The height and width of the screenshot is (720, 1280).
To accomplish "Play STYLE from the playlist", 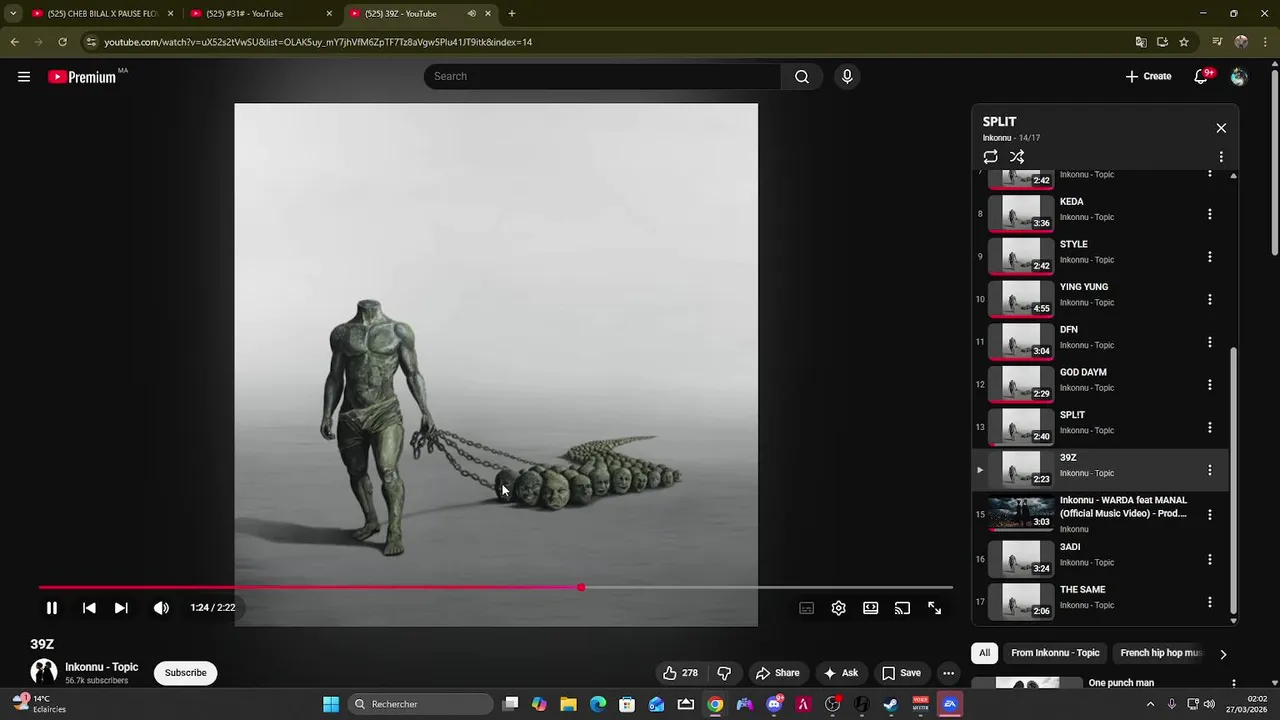I will 1100,256.
